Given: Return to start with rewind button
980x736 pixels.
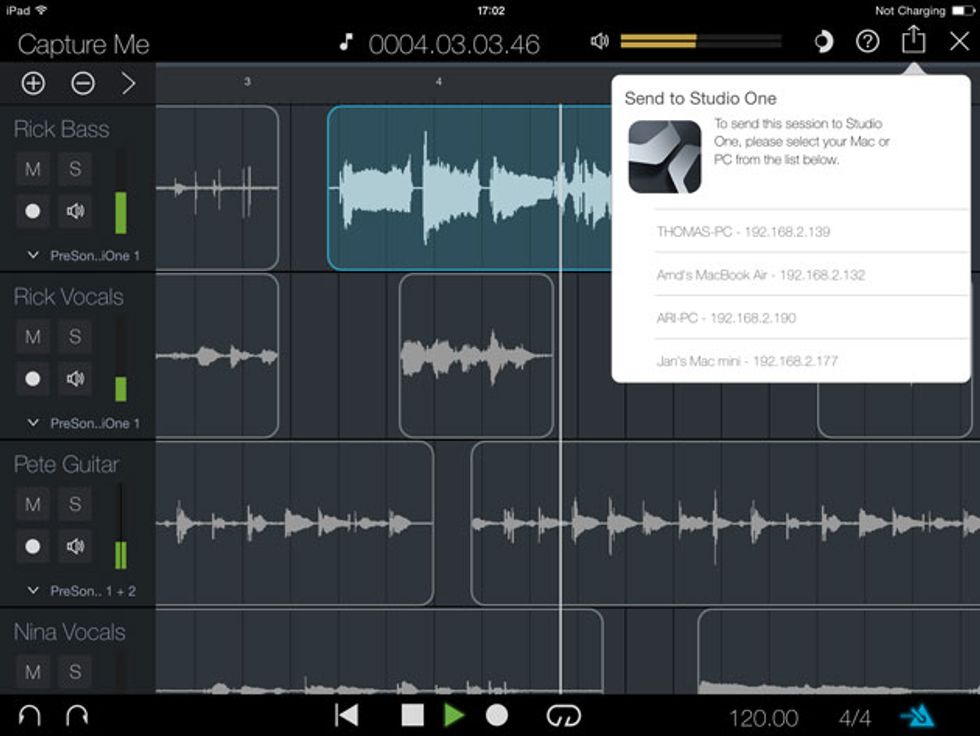Looking at the screenshot, I should point(346,715).
